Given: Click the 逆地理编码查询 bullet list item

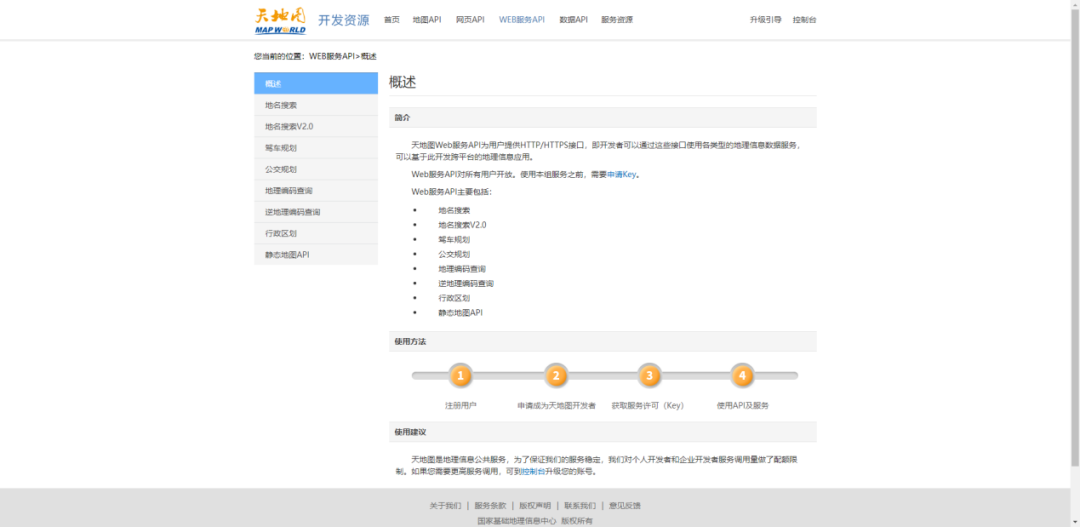Looking at the screenshot, I should coord(466,283).
